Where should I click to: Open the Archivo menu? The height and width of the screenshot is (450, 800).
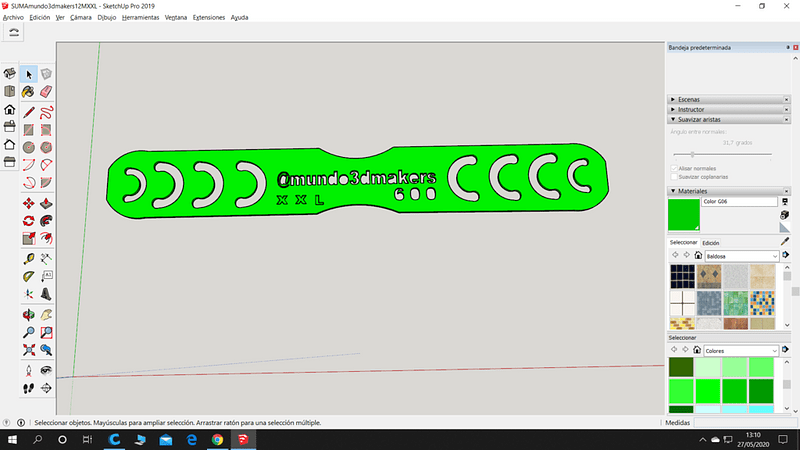tap(13, 17)
